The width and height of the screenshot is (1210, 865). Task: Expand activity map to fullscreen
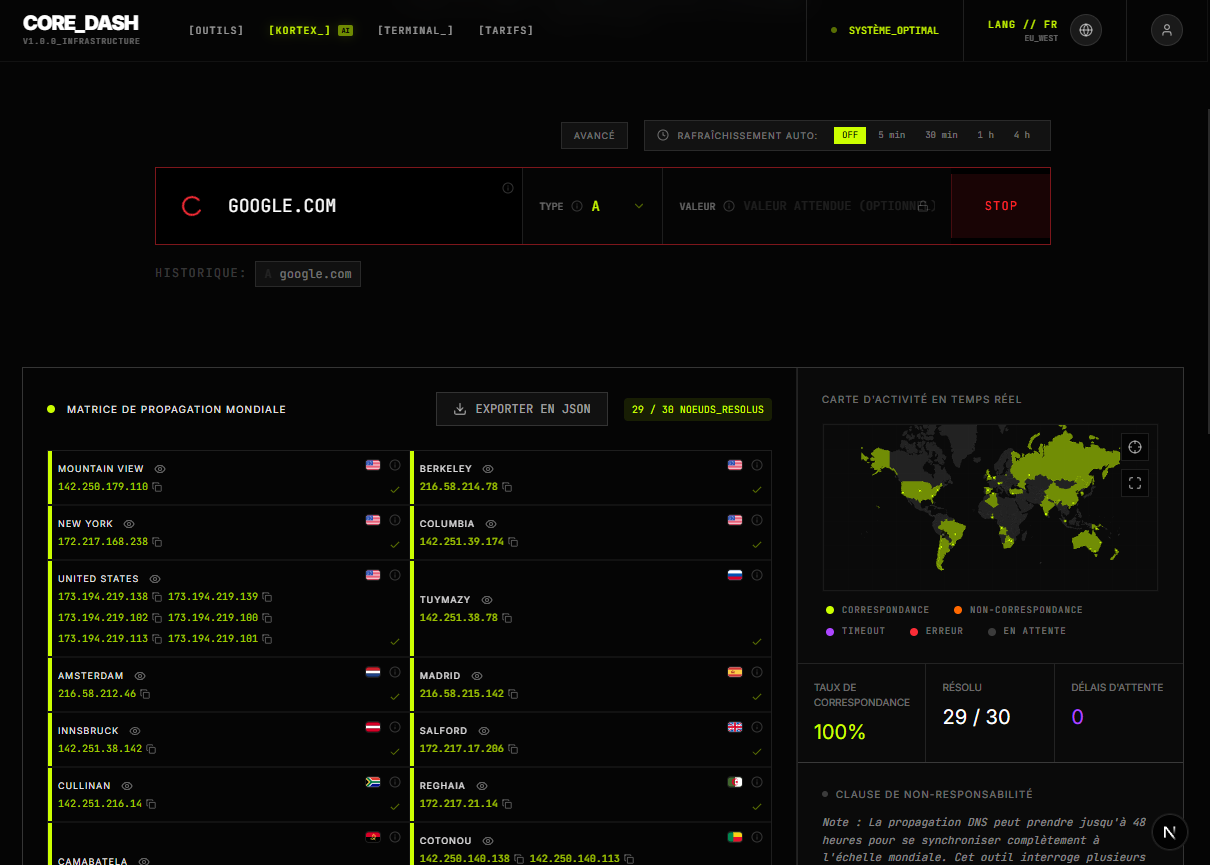pyautogui.click(x=1134, y=483)
